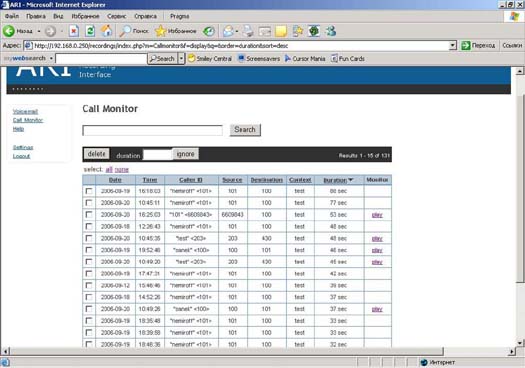Check the box for the 16:18:03 call
This screenshot has width=525, height=368.
click(89, 191)
